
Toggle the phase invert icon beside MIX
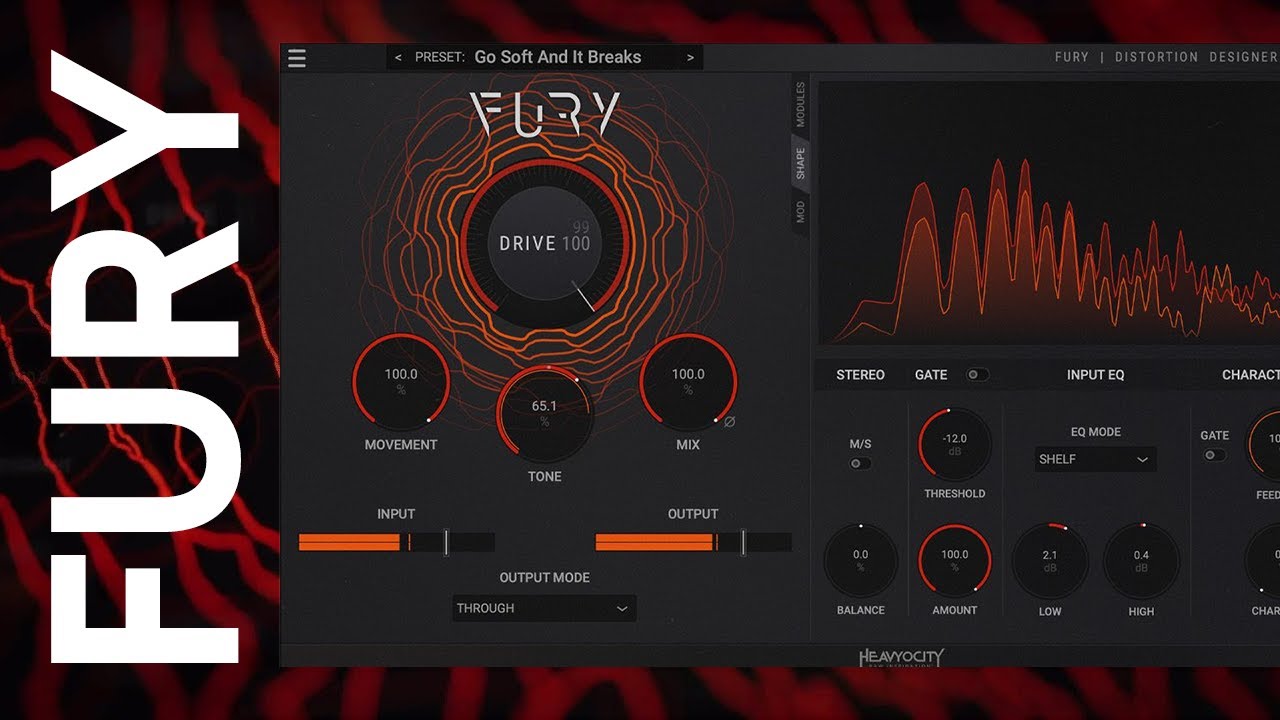click(729, 422)
